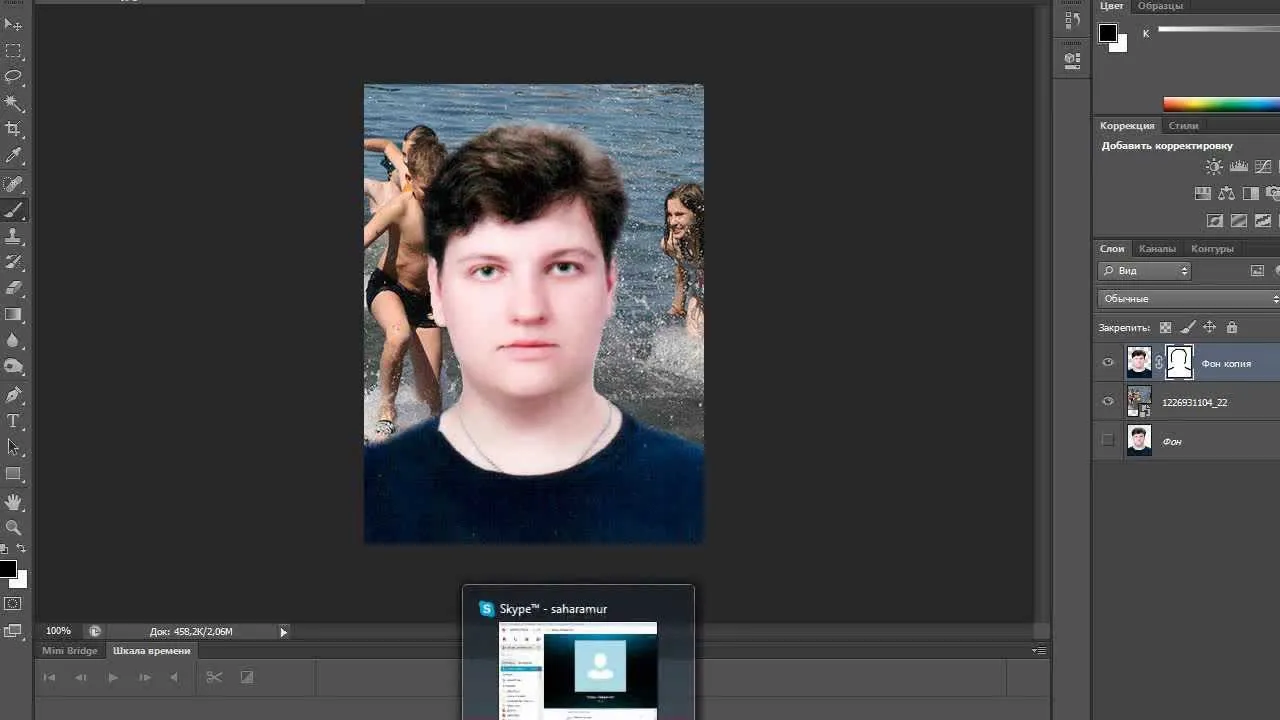Select the Lasso tool
This screenshot has width=1280, height=720.
click(14, 76)
